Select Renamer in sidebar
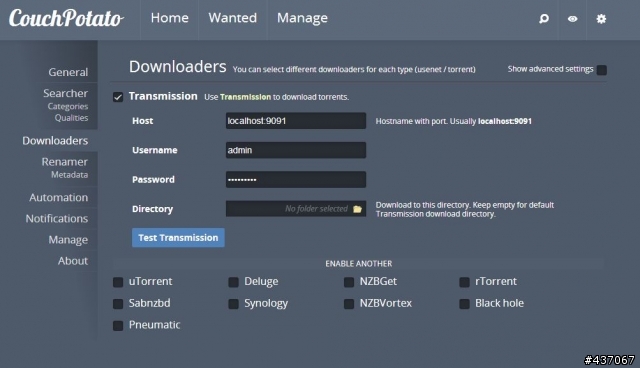This screenshot has width=640, height=368. [64, 162]
